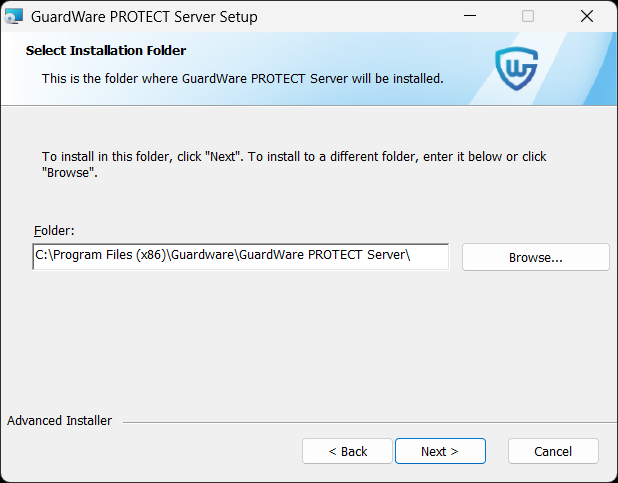The width and height of the screenshot is (618, 483).
Task: Go back with the "< Back" button
Action: coord(348,451)
